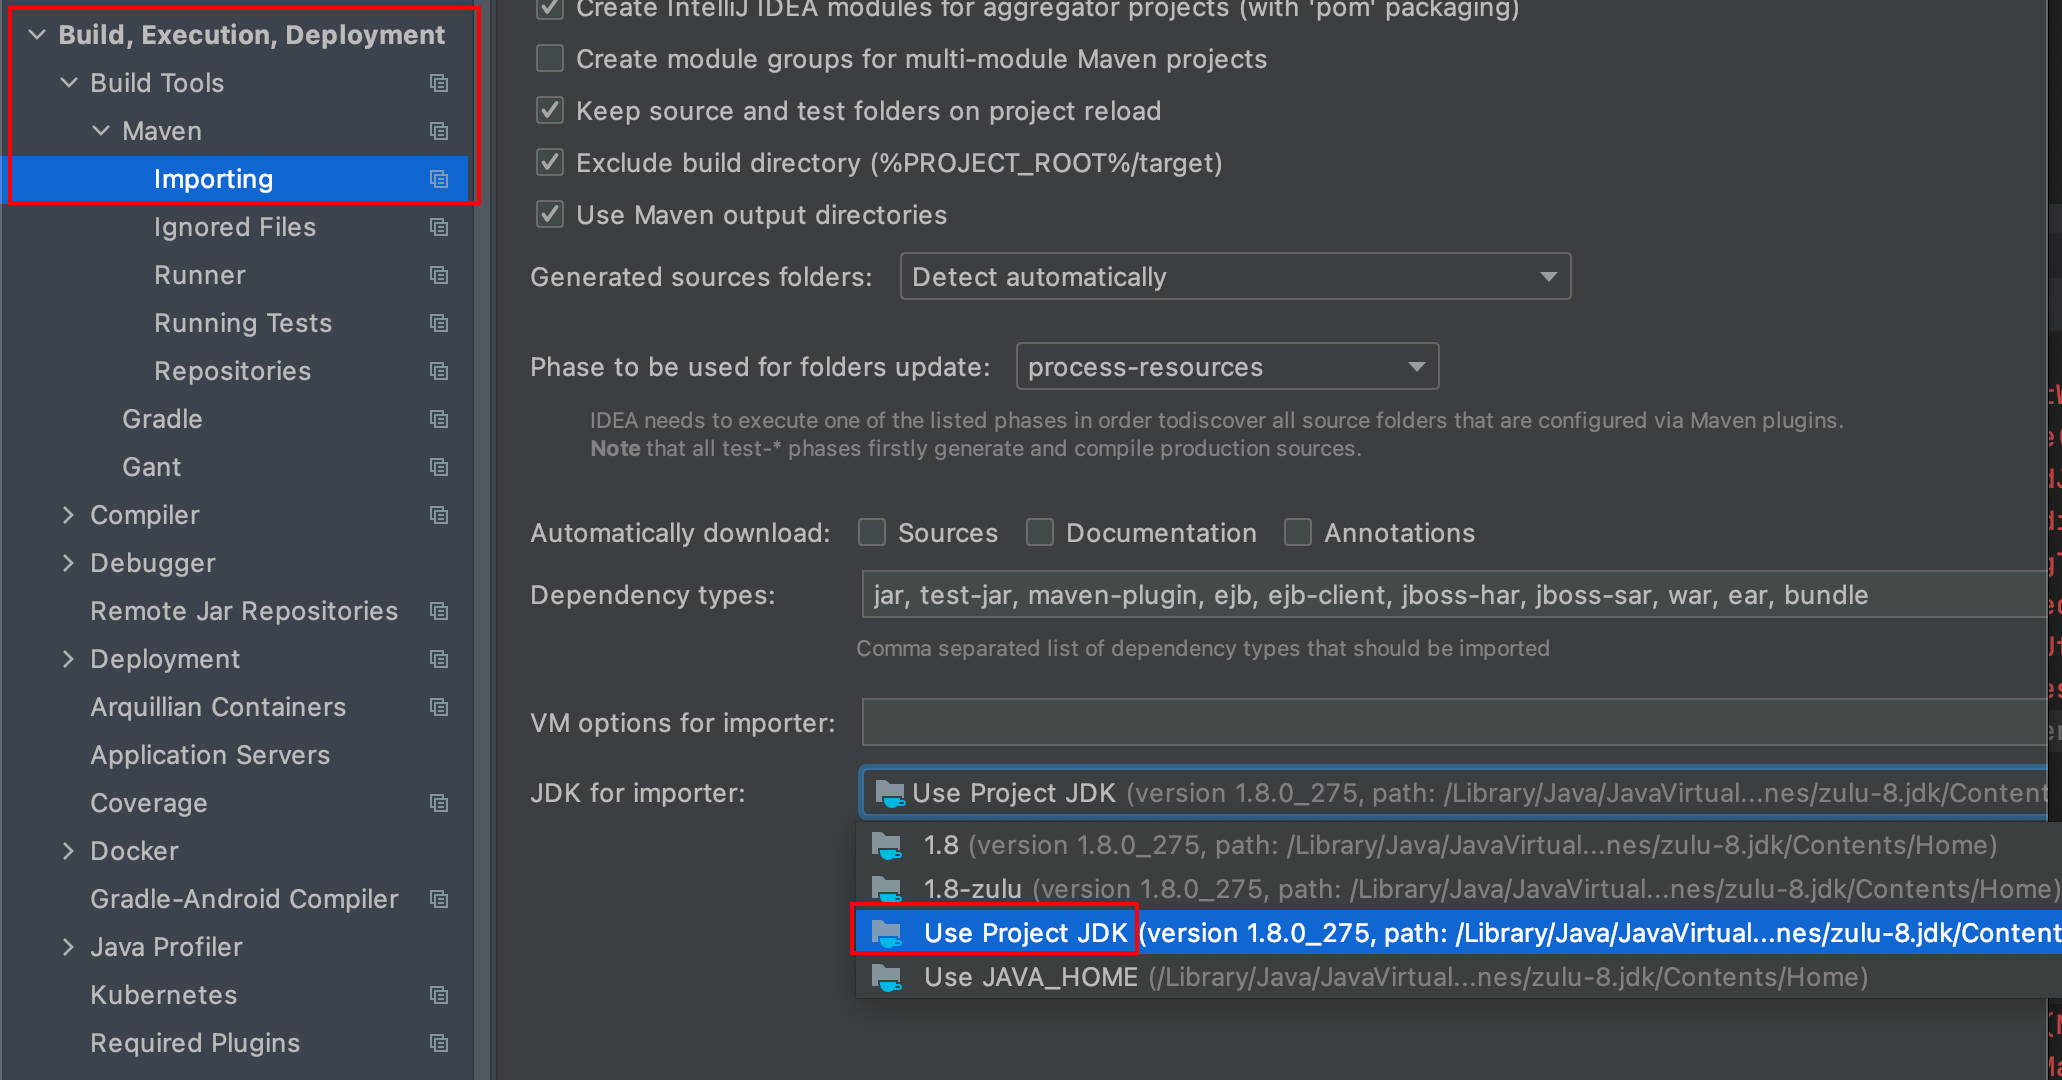2062x1080 pixels.
Task: Click project-level icon beside Runner
Action: pos(438,275)
